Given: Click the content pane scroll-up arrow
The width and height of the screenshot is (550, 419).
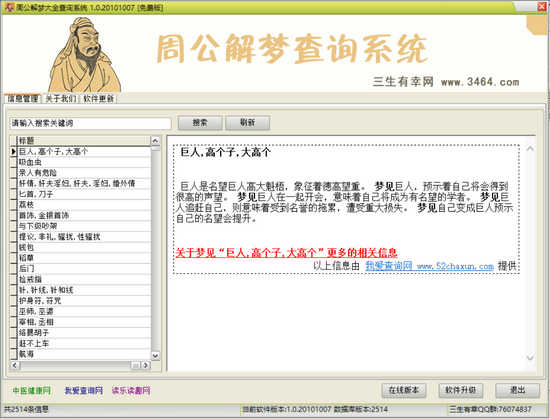Looking at the screenshot, I should [x=530, y=149].
